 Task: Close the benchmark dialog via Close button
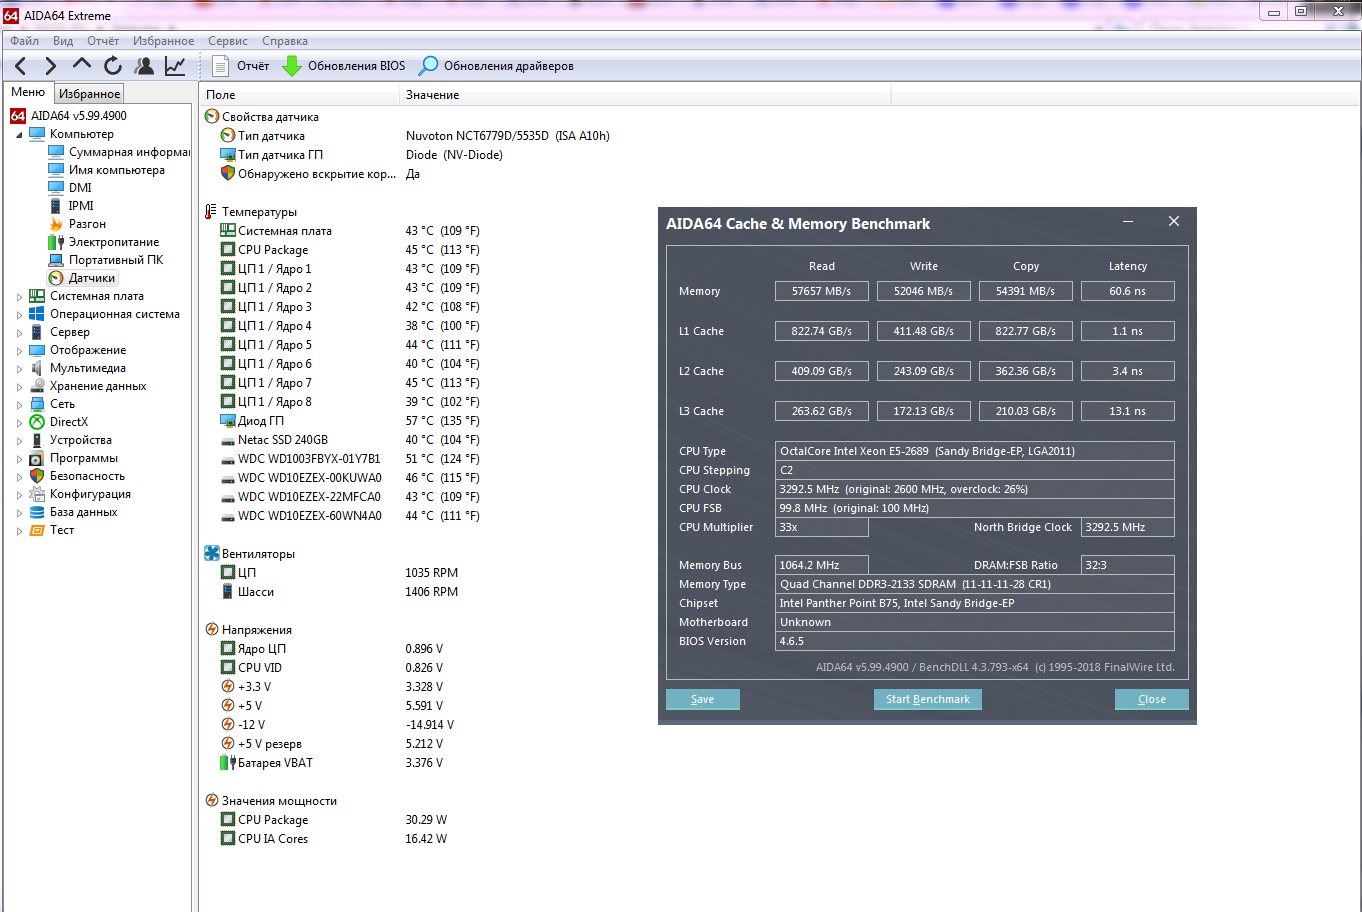click(x=1152, y=700)
